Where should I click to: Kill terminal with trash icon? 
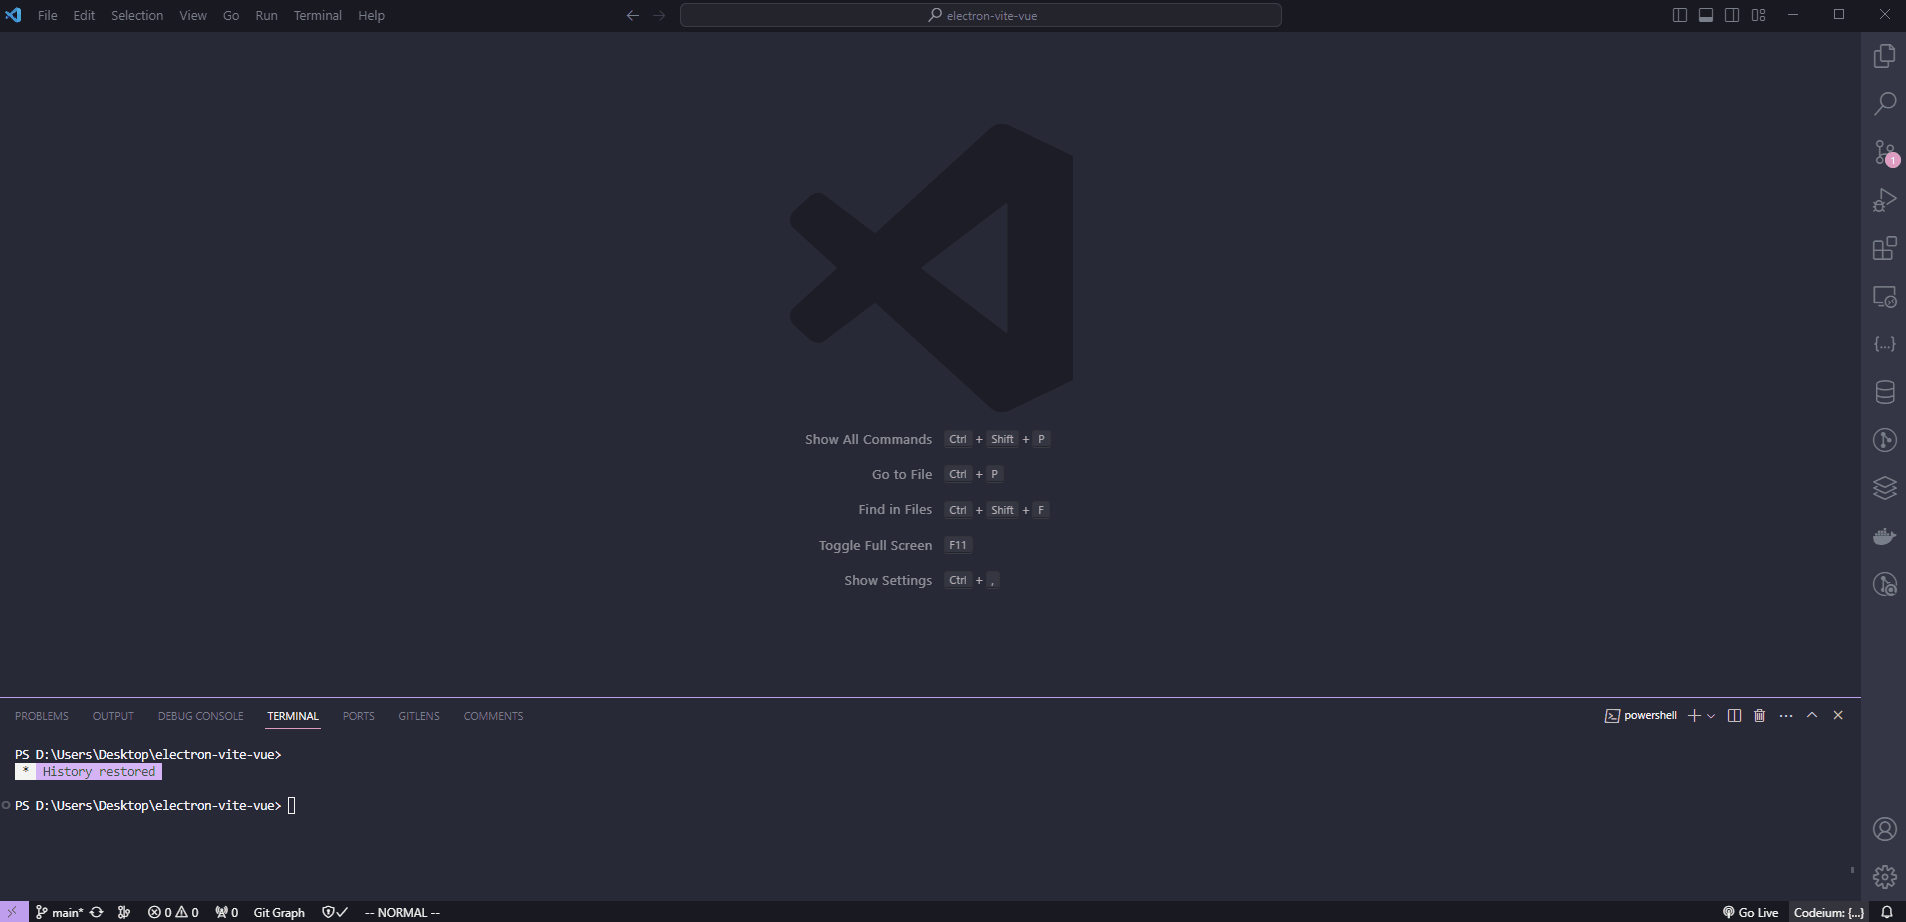(1760, 716)
